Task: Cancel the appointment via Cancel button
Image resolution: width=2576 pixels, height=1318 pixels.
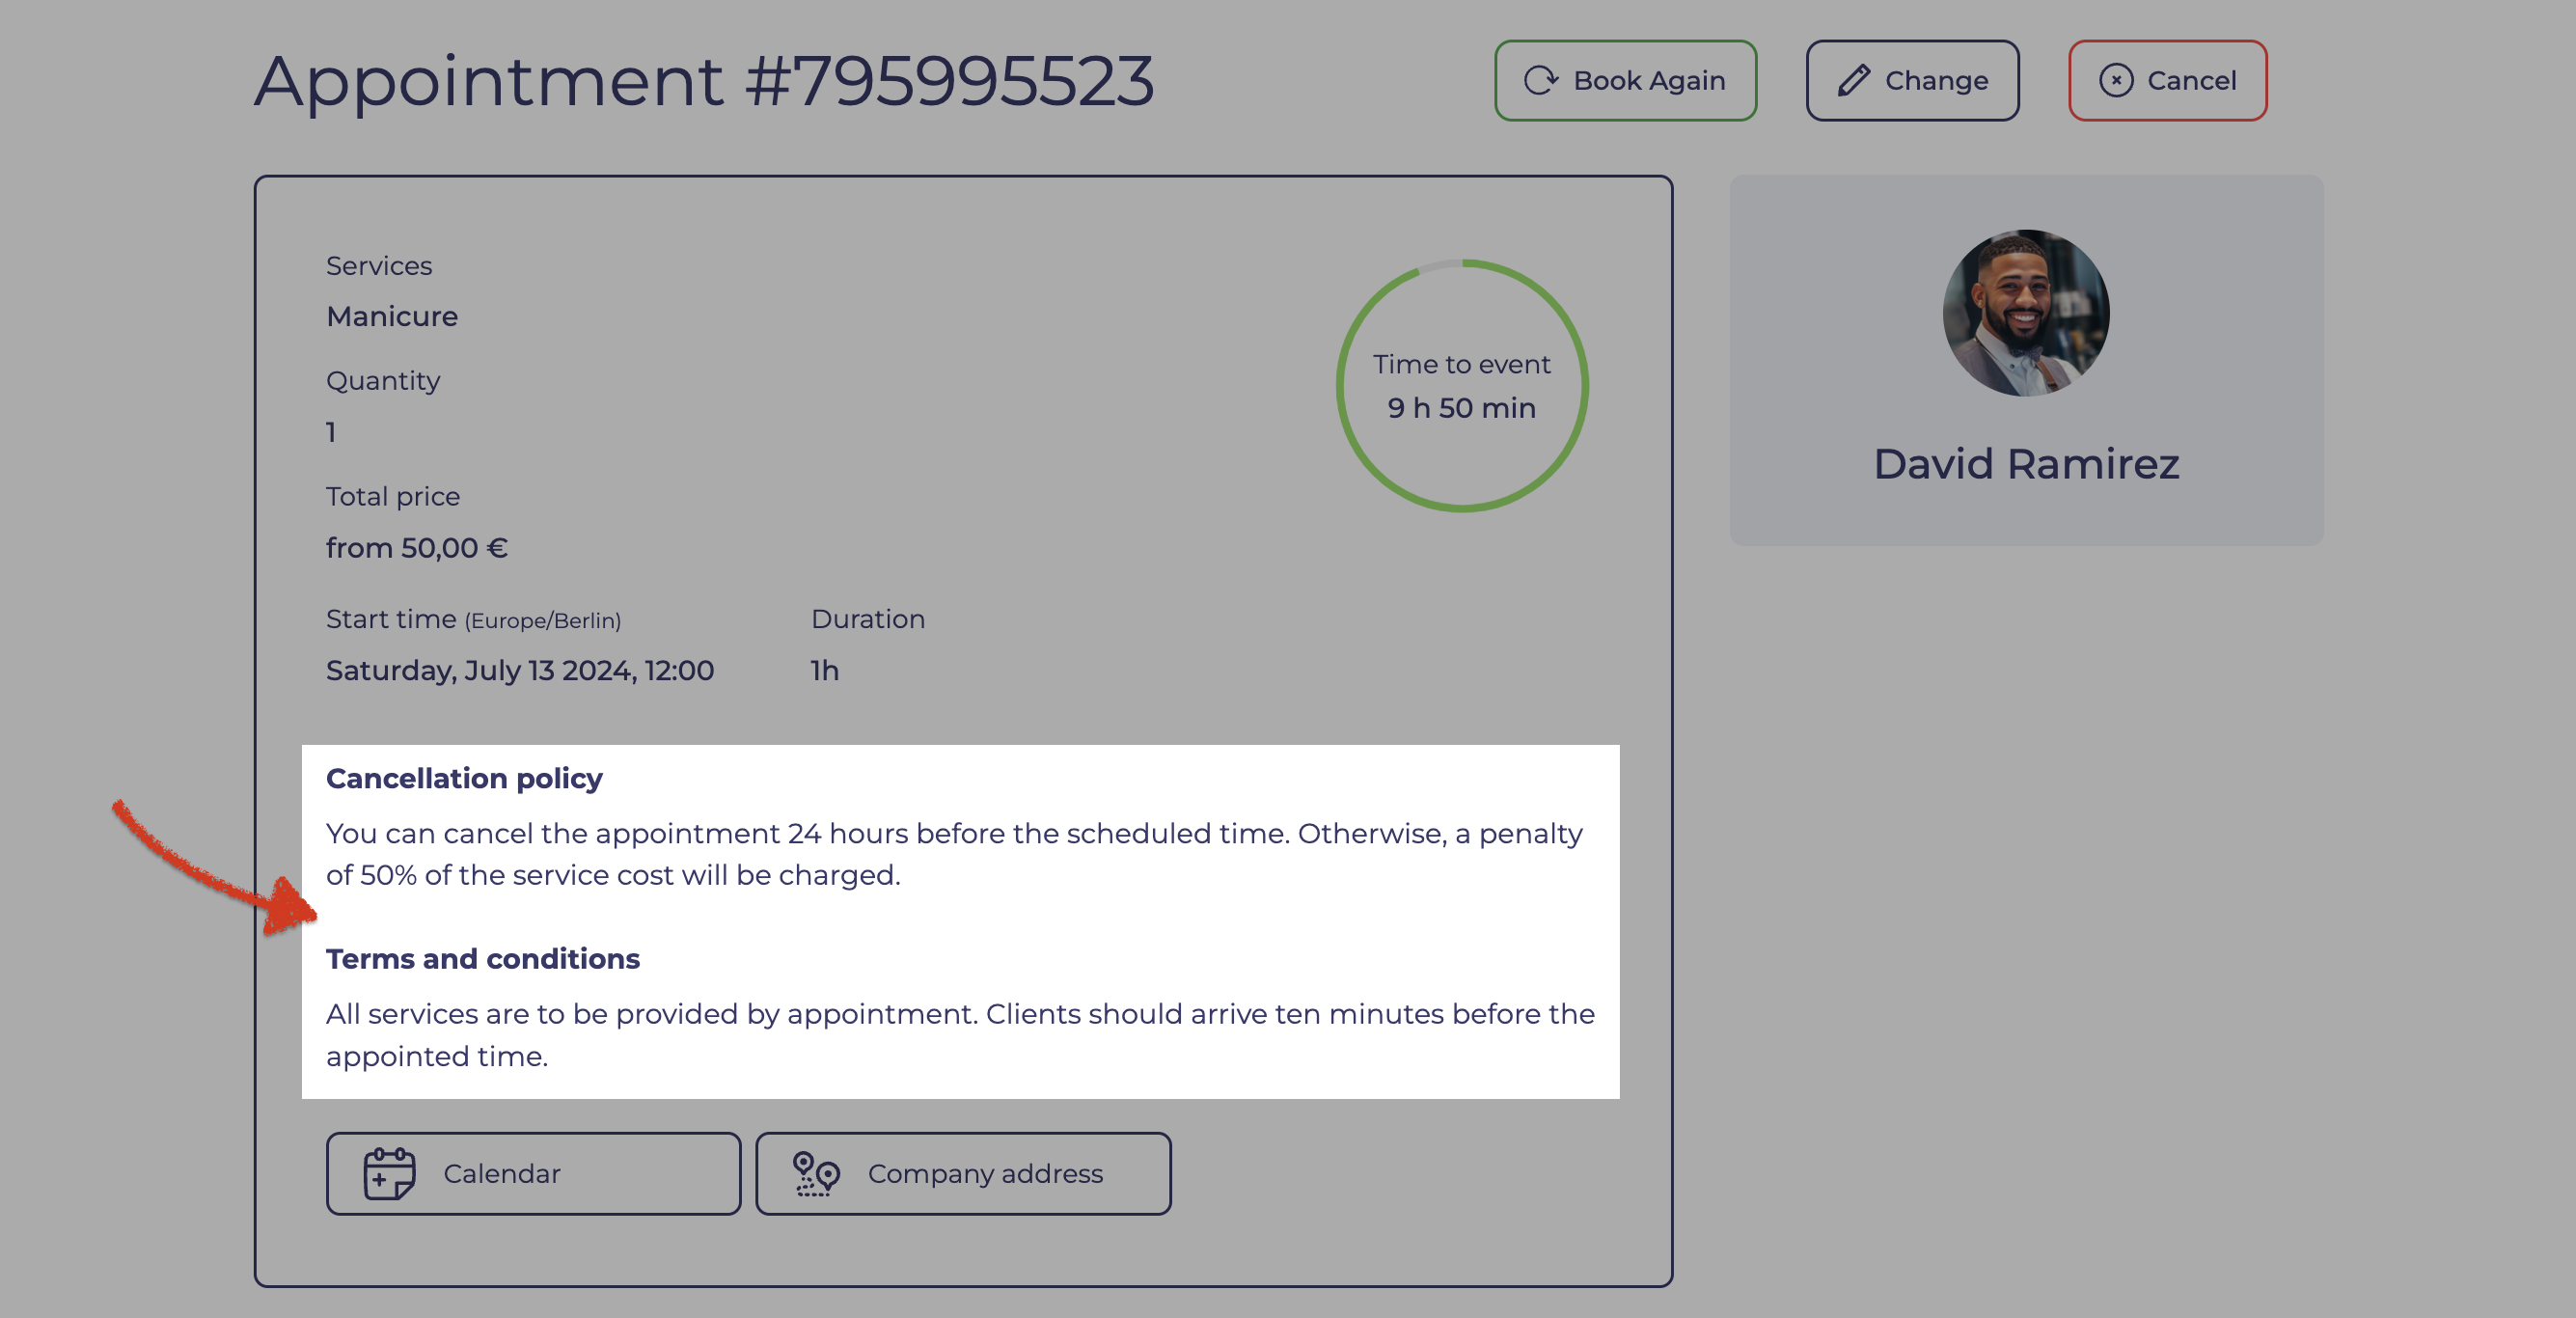Action: click(2167, 81)
